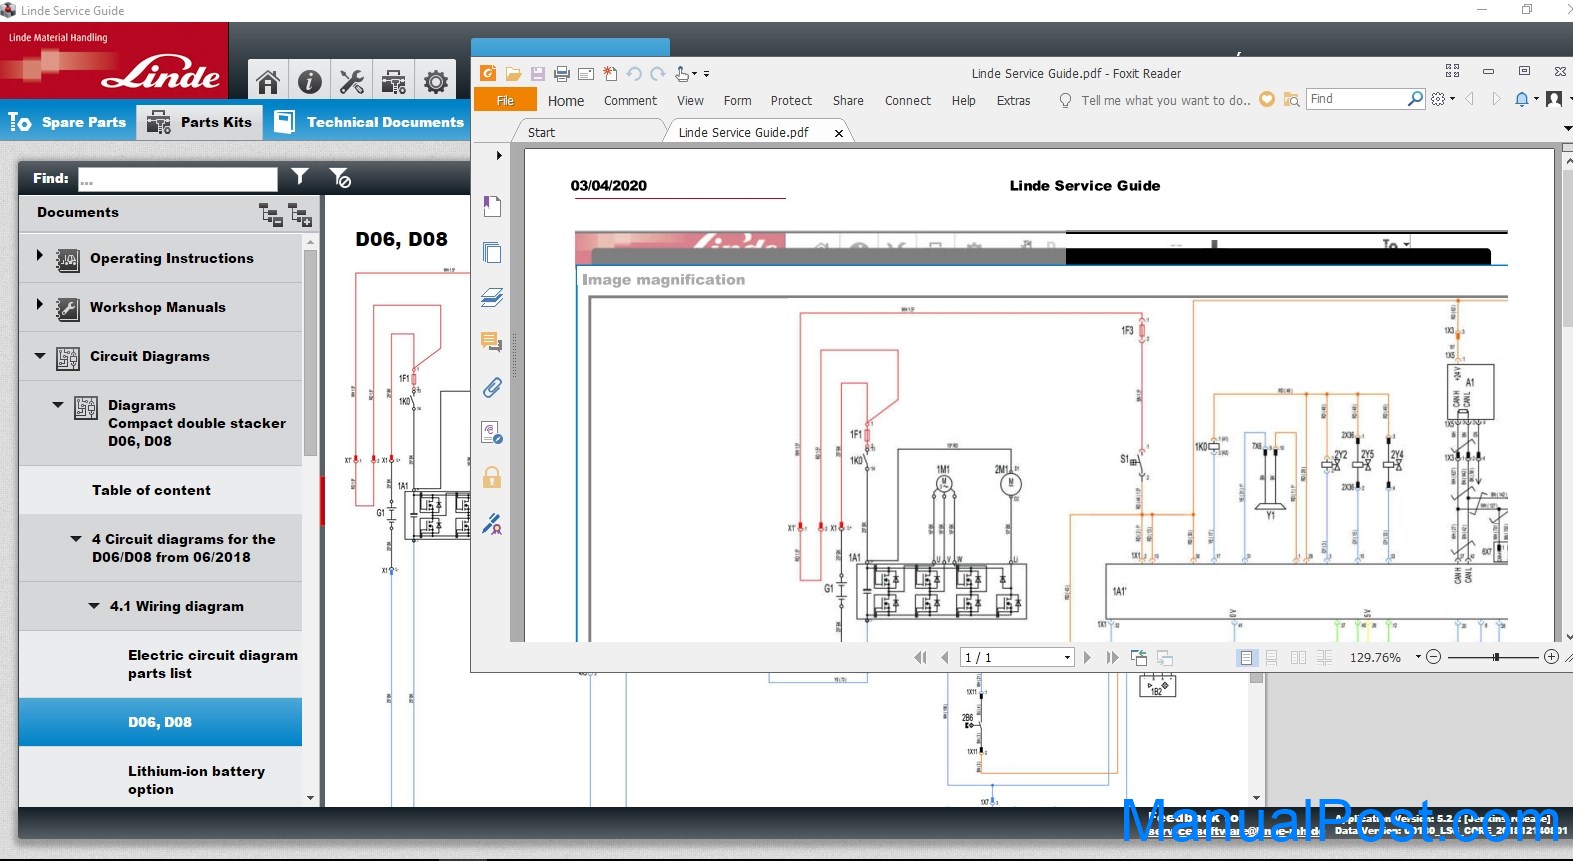Select continuous page view mode
1573x861 pixels.
(x=1272, y=657)
